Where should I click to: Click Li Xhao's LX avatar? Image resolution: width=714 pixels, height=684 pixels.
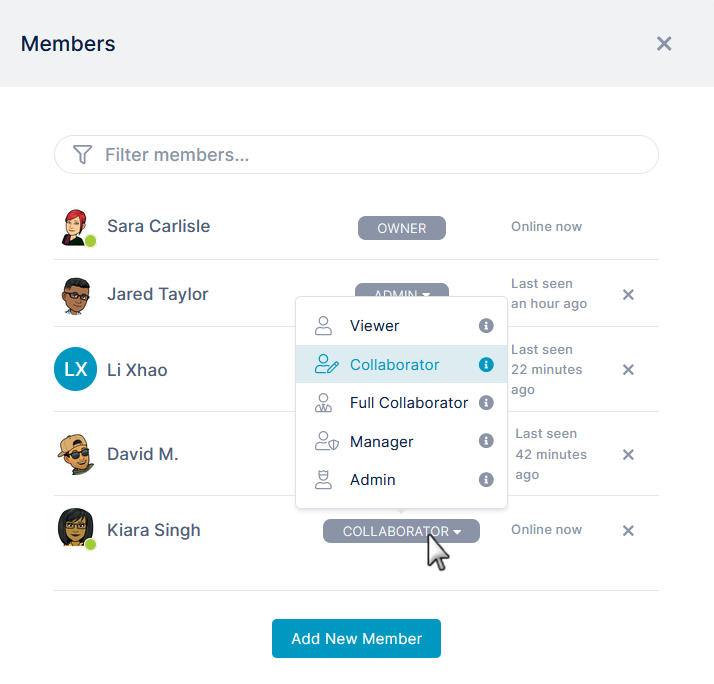[x=75, y=369]
